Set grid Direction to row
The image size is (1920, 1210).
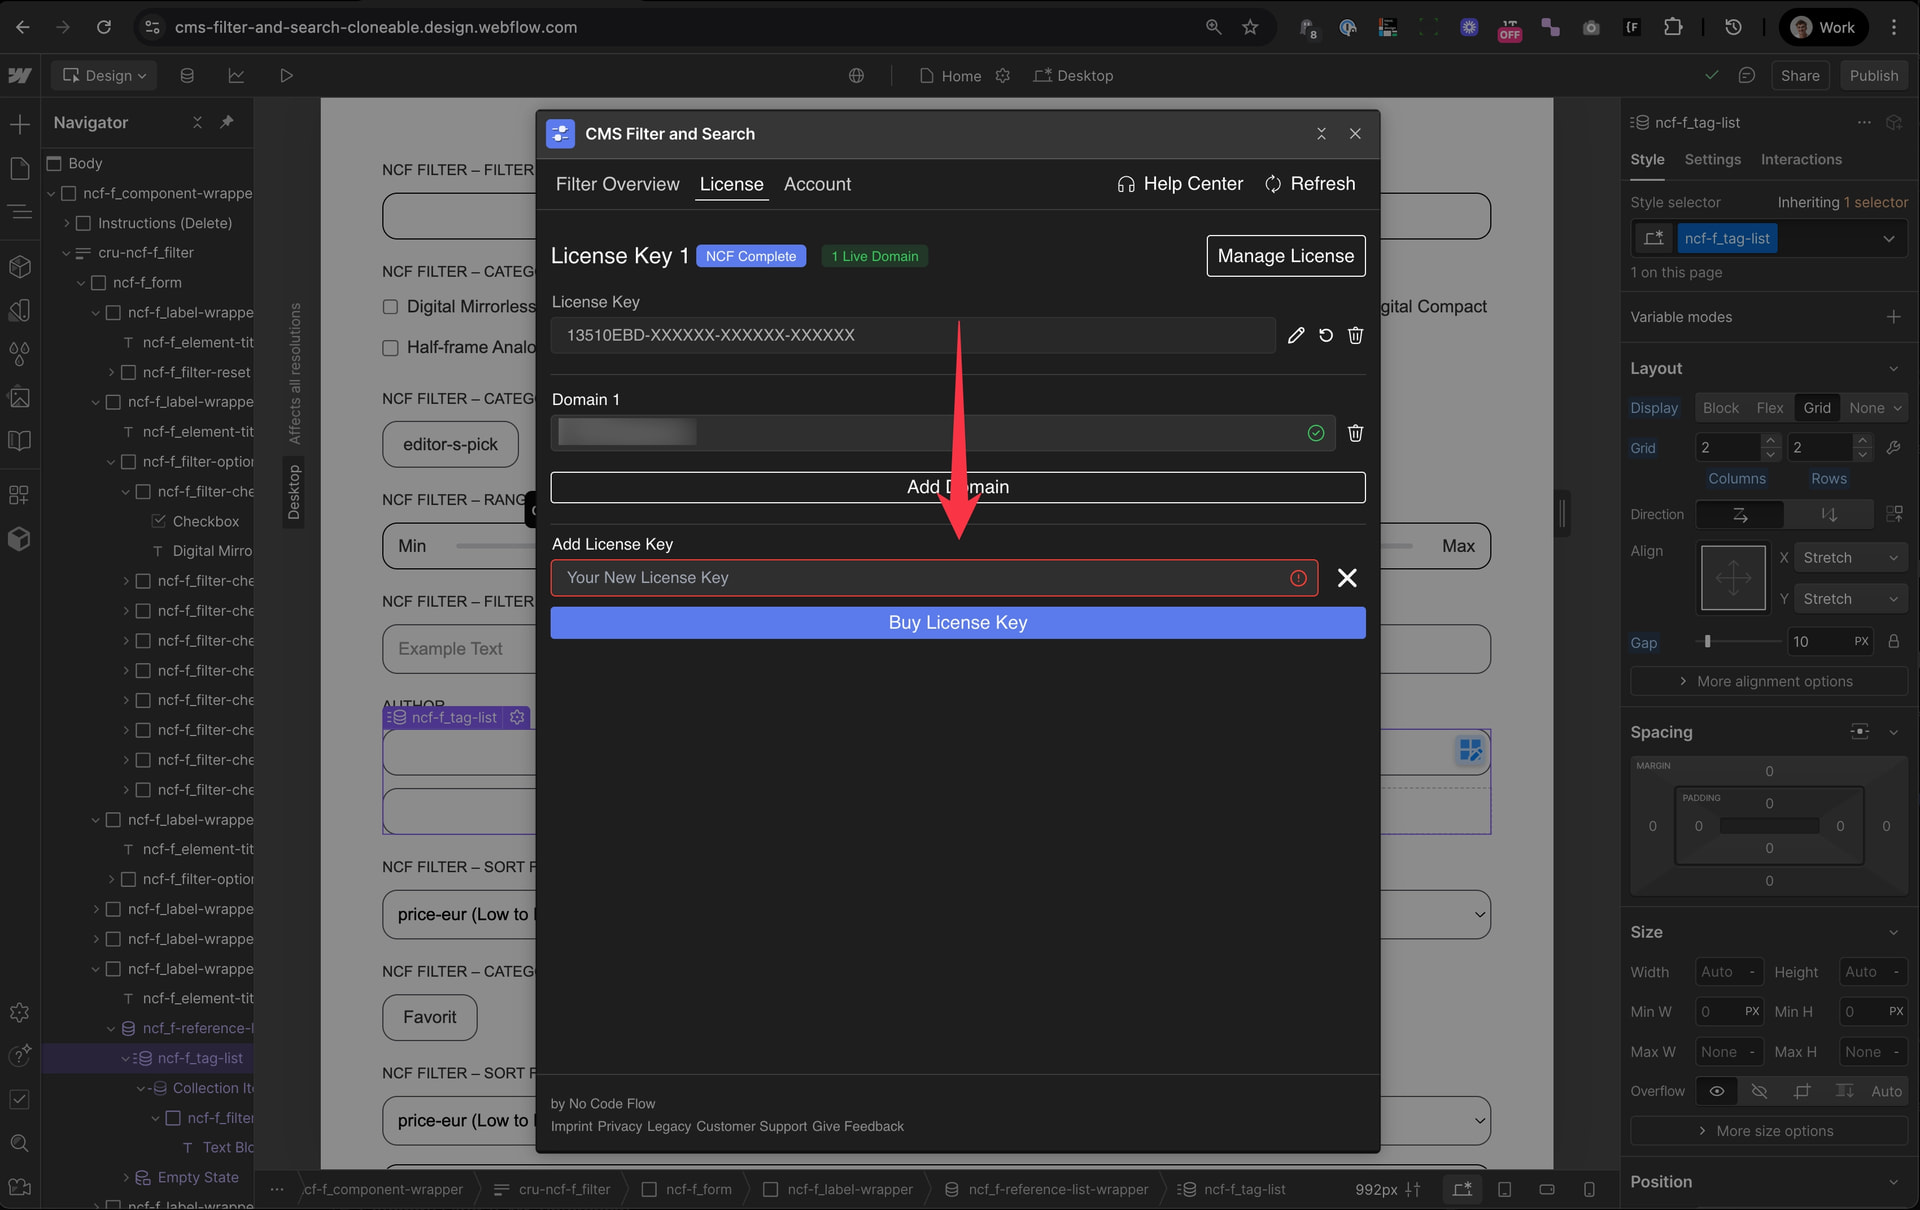pyautogui.click(x=1740, y=515)
